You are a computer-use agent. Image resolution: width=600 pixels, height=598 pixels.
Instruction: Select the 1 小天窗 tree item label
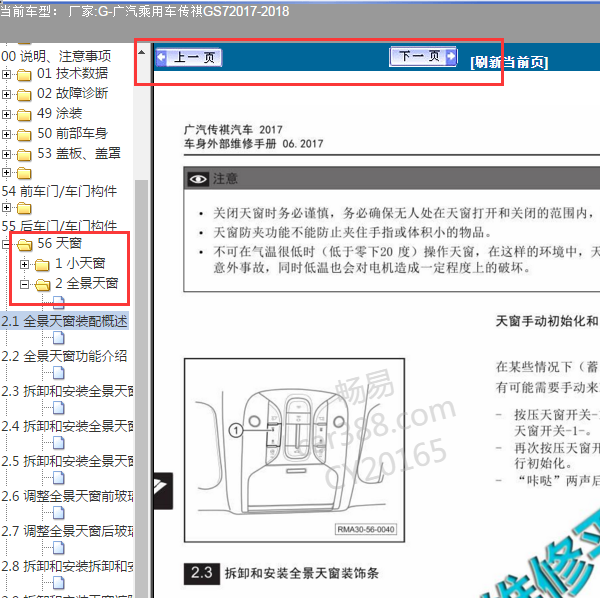(x=80, y=263)
